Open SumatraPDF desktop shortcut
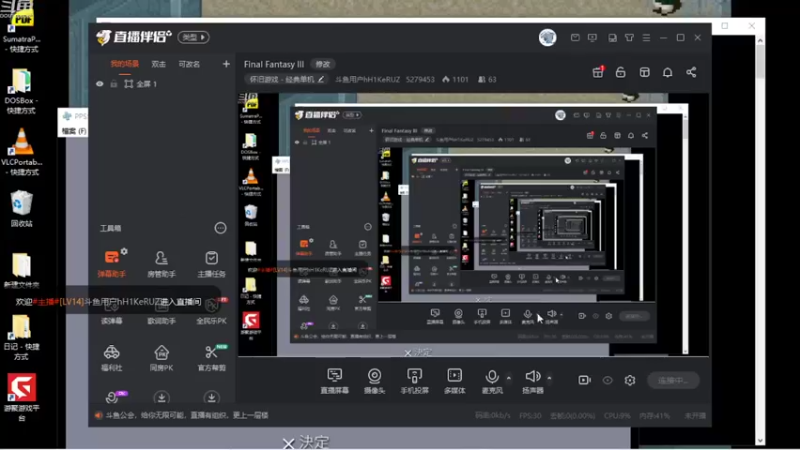 [x=21, y=28]
